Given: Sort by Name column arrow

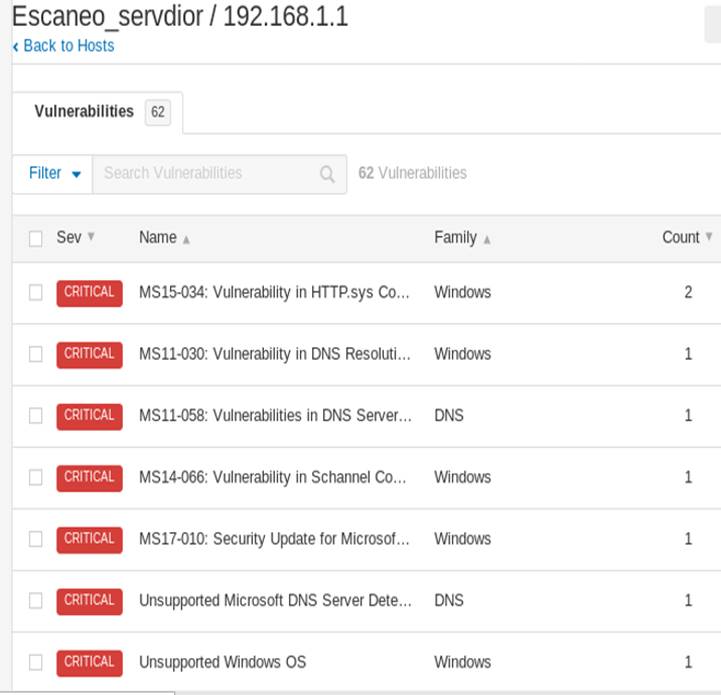Looking at the screenshot, I should tap(187, 239).
